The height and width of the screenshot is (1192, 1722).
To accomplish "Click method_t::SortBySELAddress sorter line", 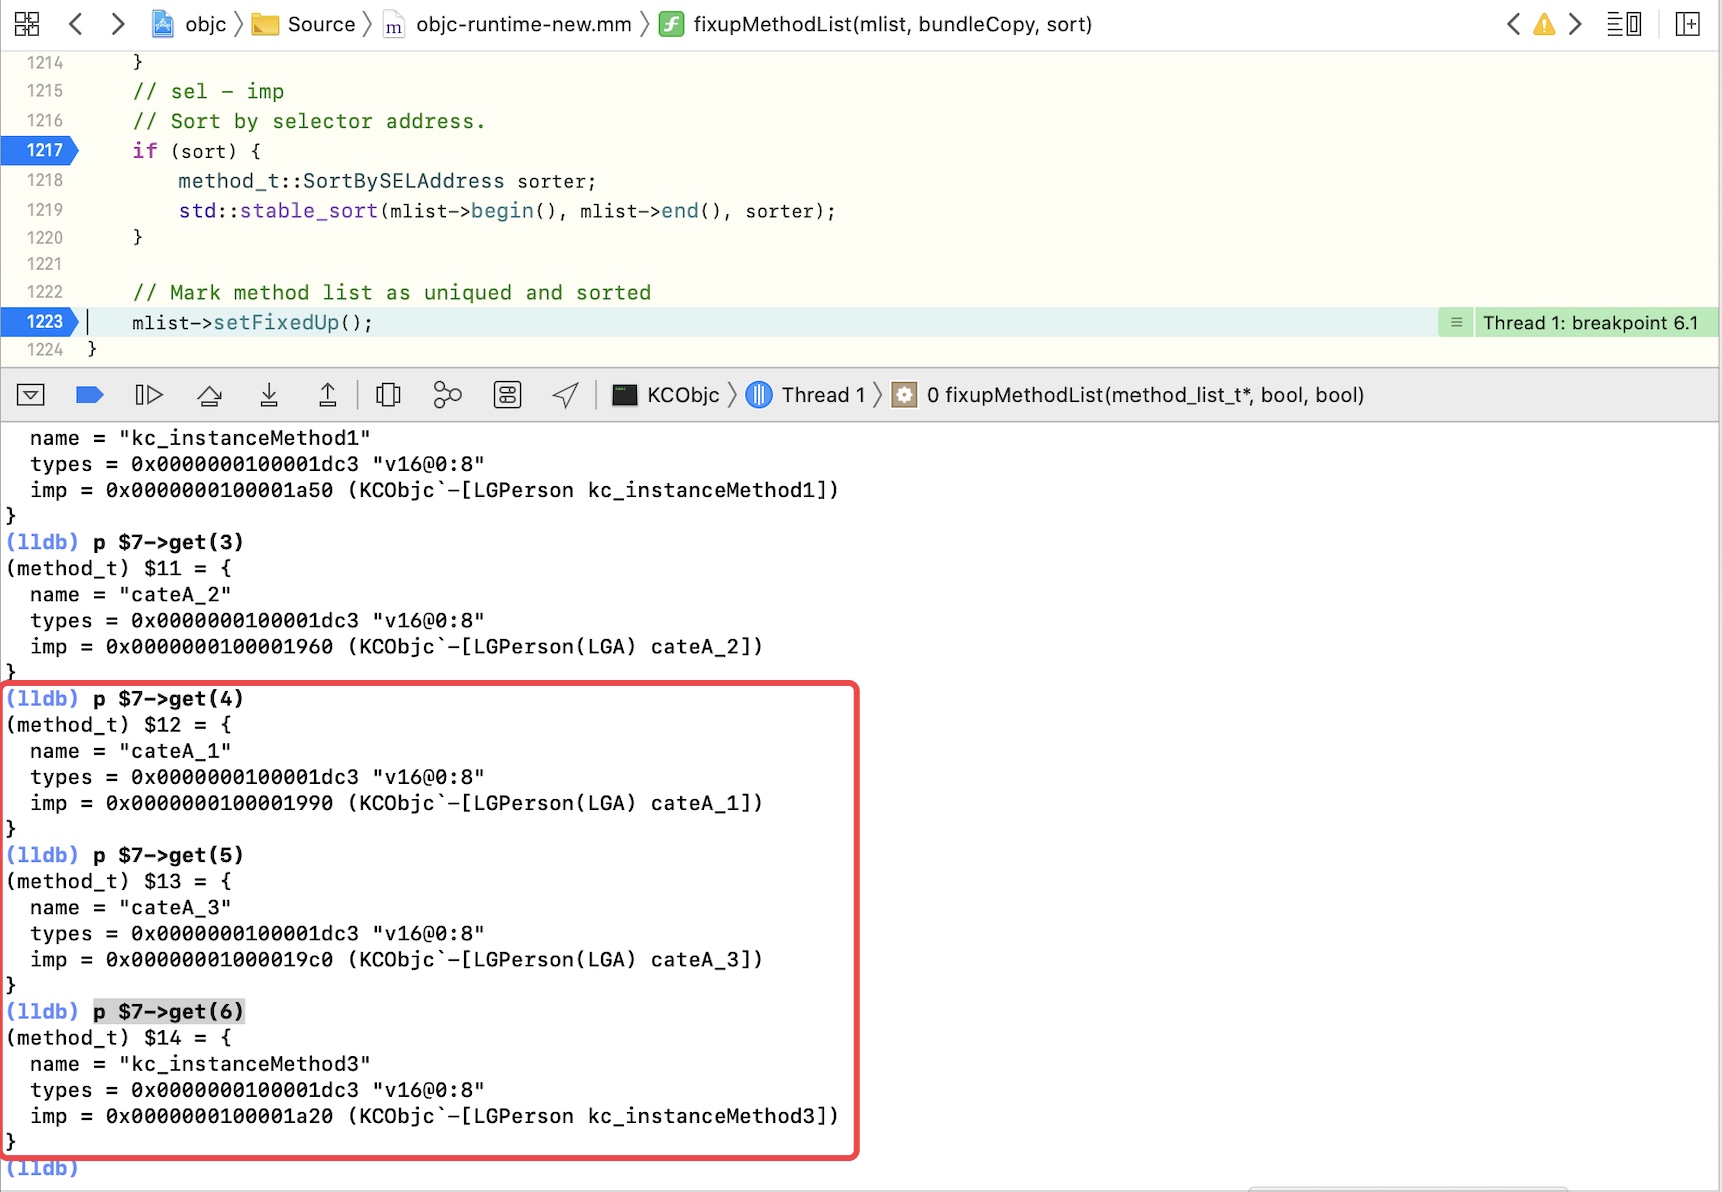I will coord(387,181).
